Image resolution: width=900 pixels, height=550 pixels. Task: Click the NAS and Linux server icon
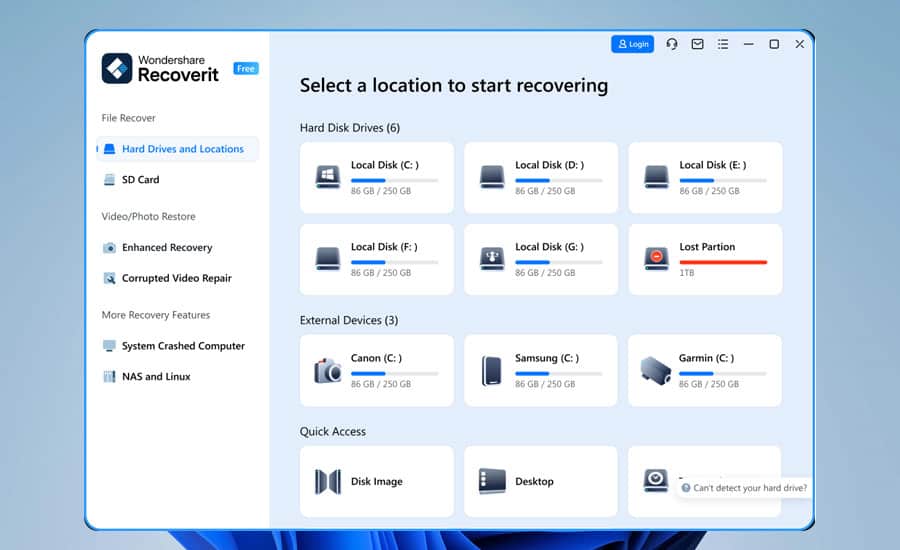click(x=109, y=377)
